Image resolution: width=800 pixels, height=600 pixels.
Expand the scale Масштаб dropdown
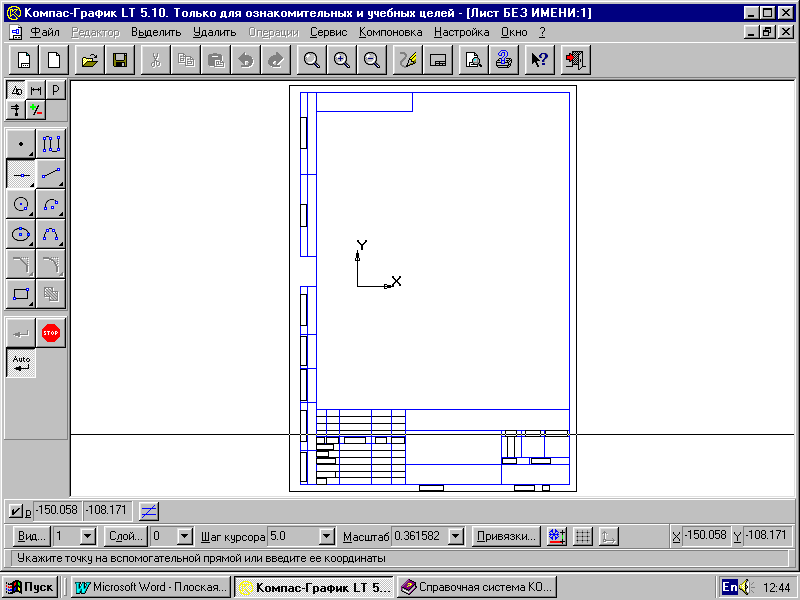tap(456, 536)
